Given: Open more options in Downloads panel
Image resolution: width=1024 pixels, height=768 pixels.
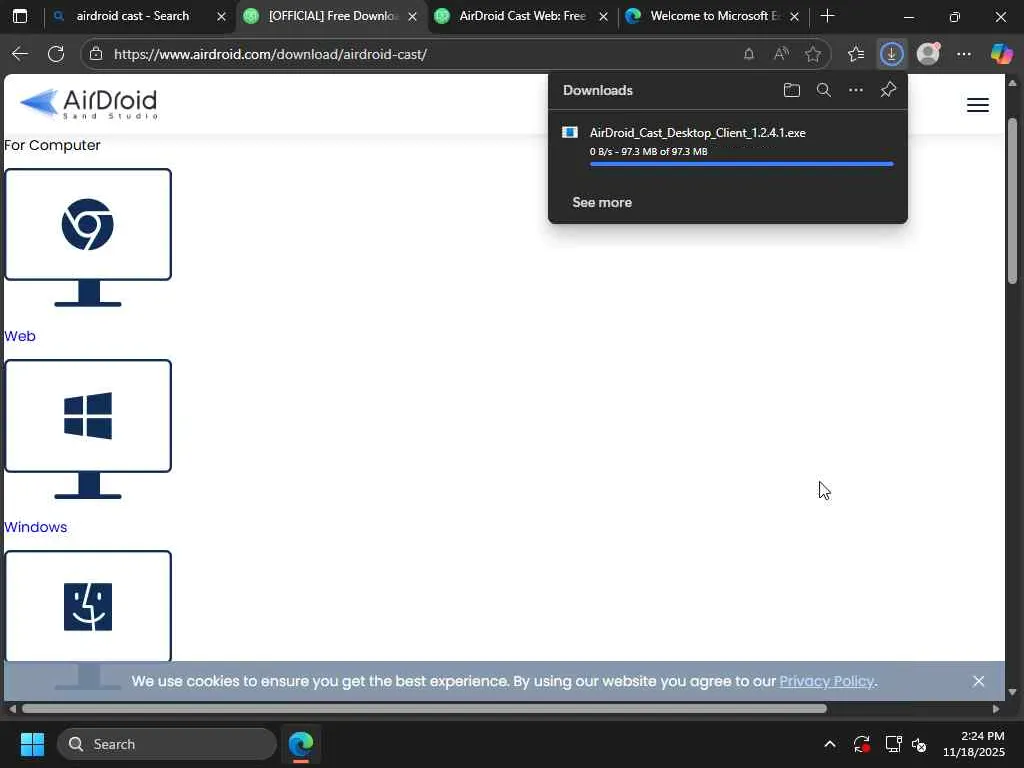Looking at the screenshot, I should pos(856,90).
